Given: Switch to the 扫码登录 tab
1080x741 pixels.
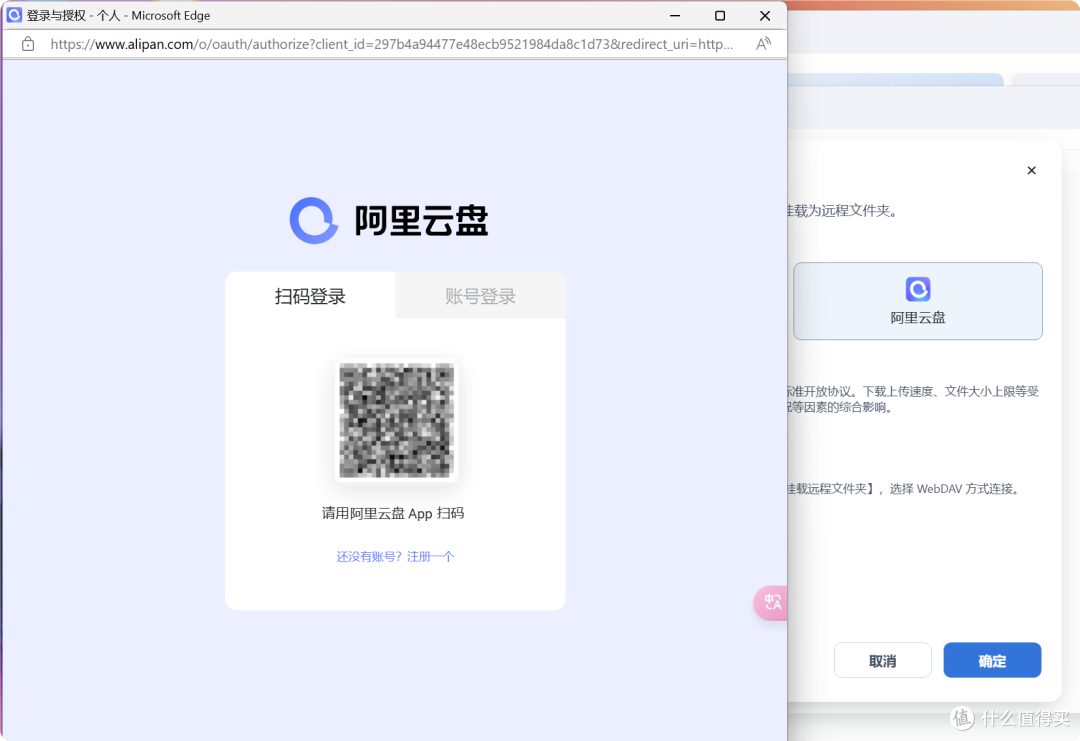Looking at the screenshot, I should tap(311, 295).
